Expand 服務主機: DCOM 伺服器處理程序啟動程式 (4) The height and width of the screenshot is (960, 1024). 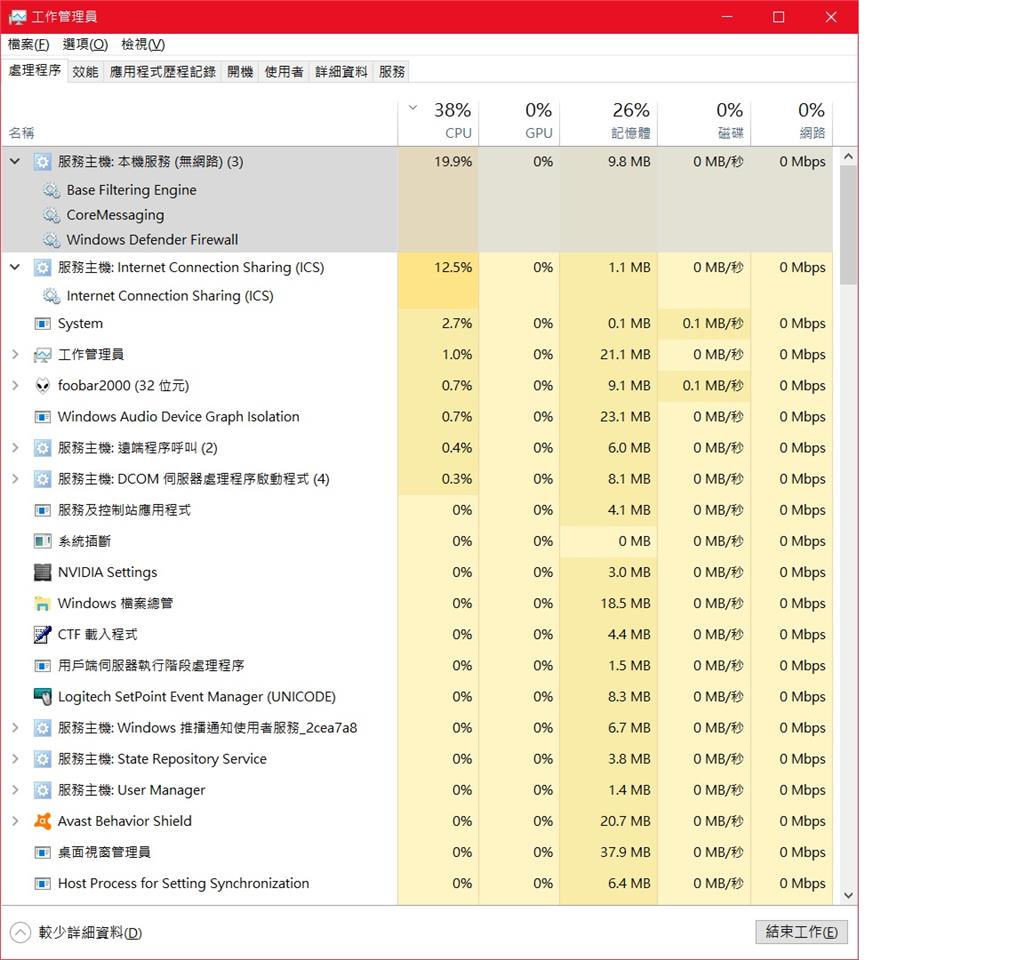tap(15, 479)
